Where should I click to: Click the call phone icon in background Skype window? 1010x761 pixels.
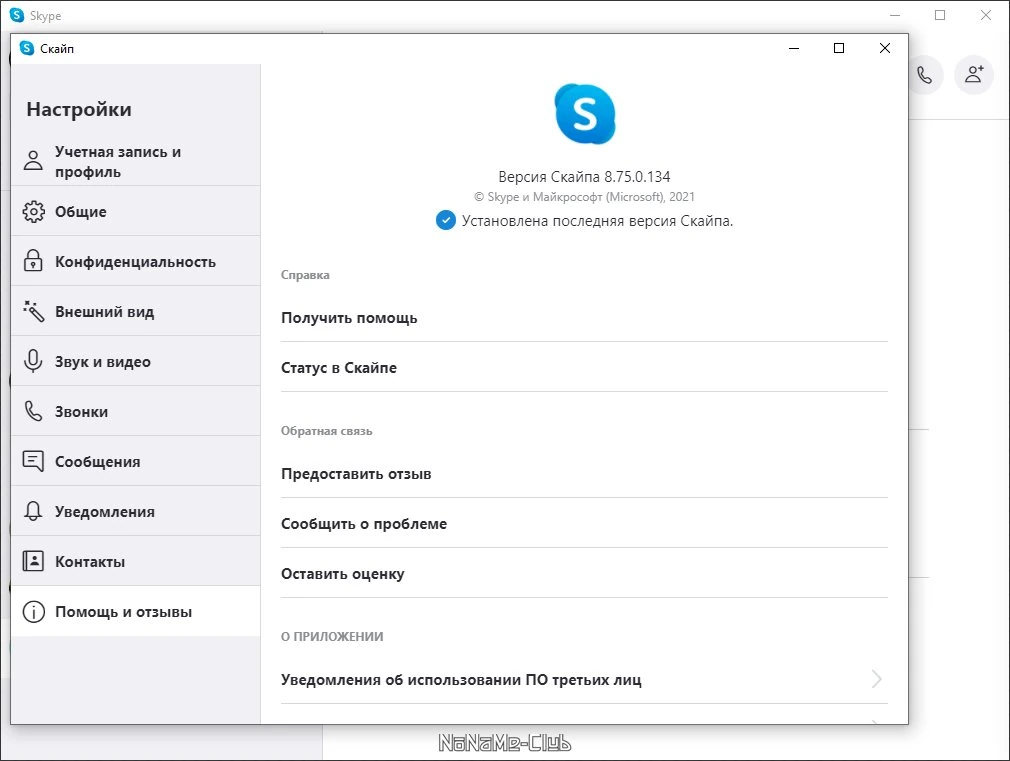click(x=924, y=75)
